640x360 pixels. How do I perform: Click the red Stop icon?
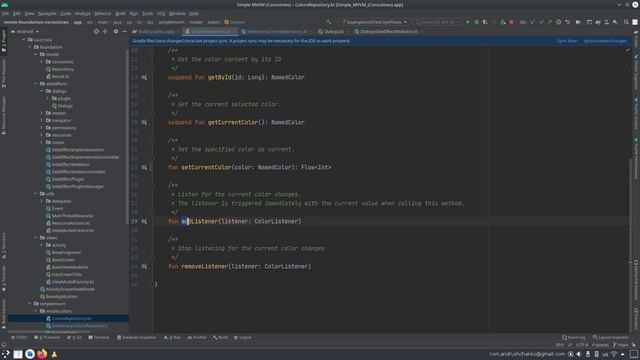pos(511,22)
